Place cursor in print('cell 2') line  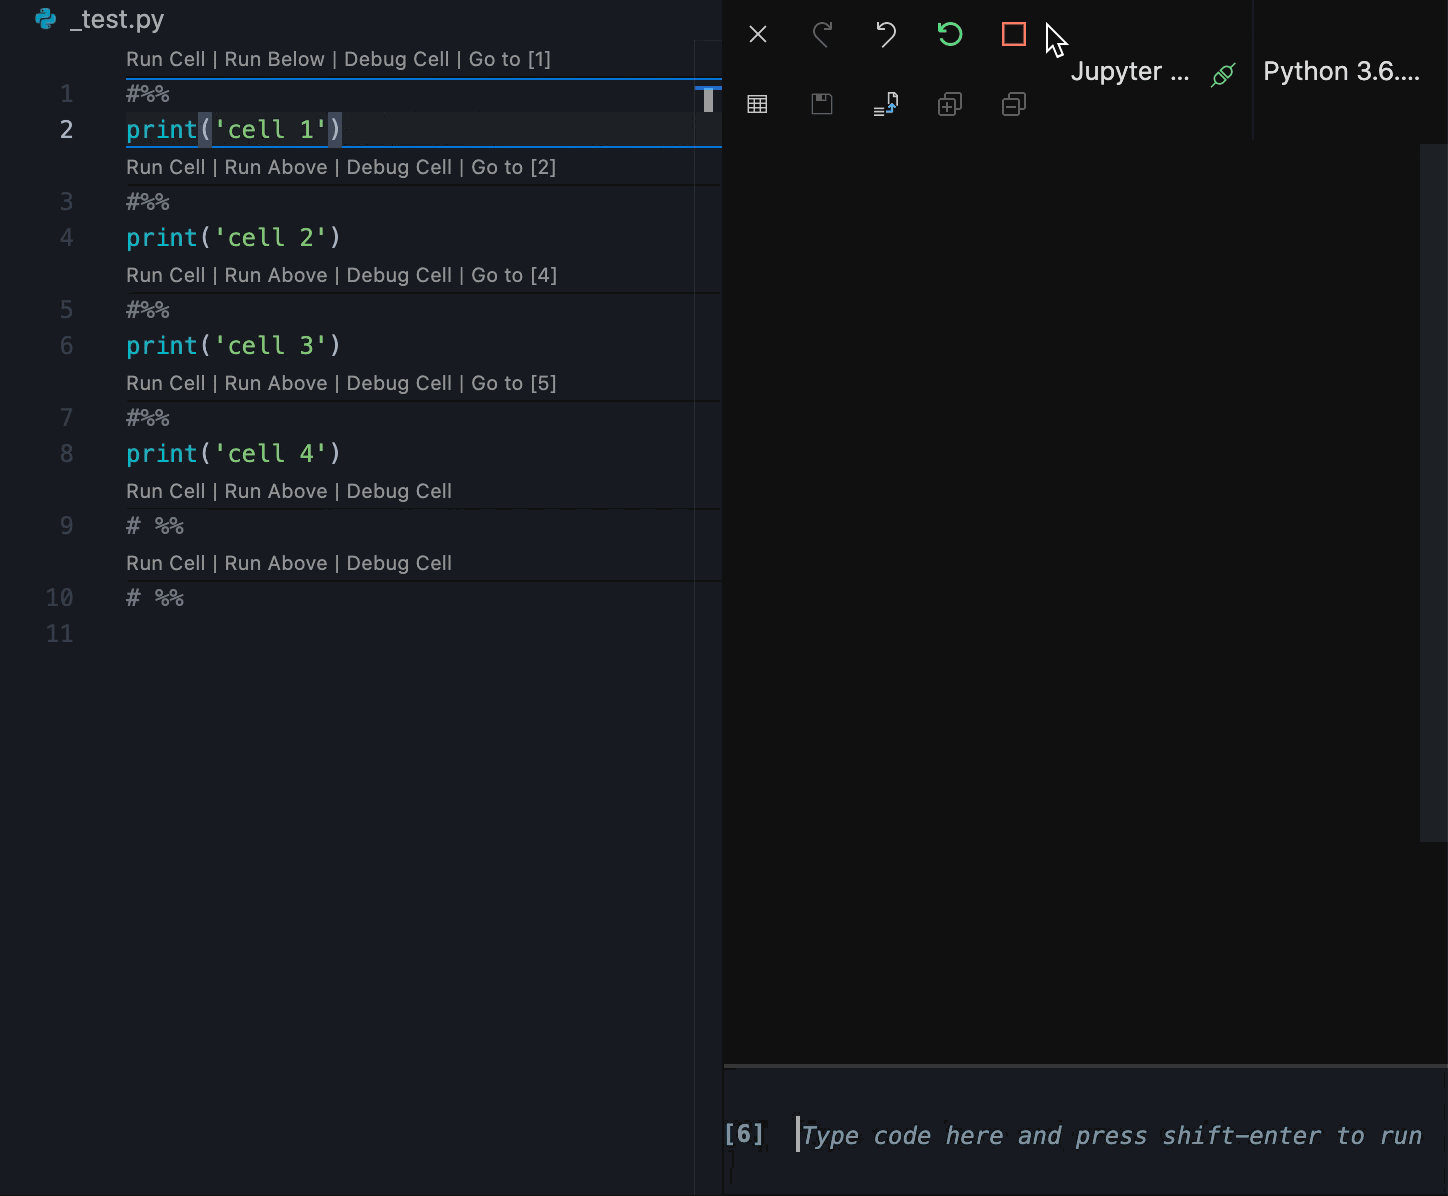pyautogui.click(x=234, y=237)
